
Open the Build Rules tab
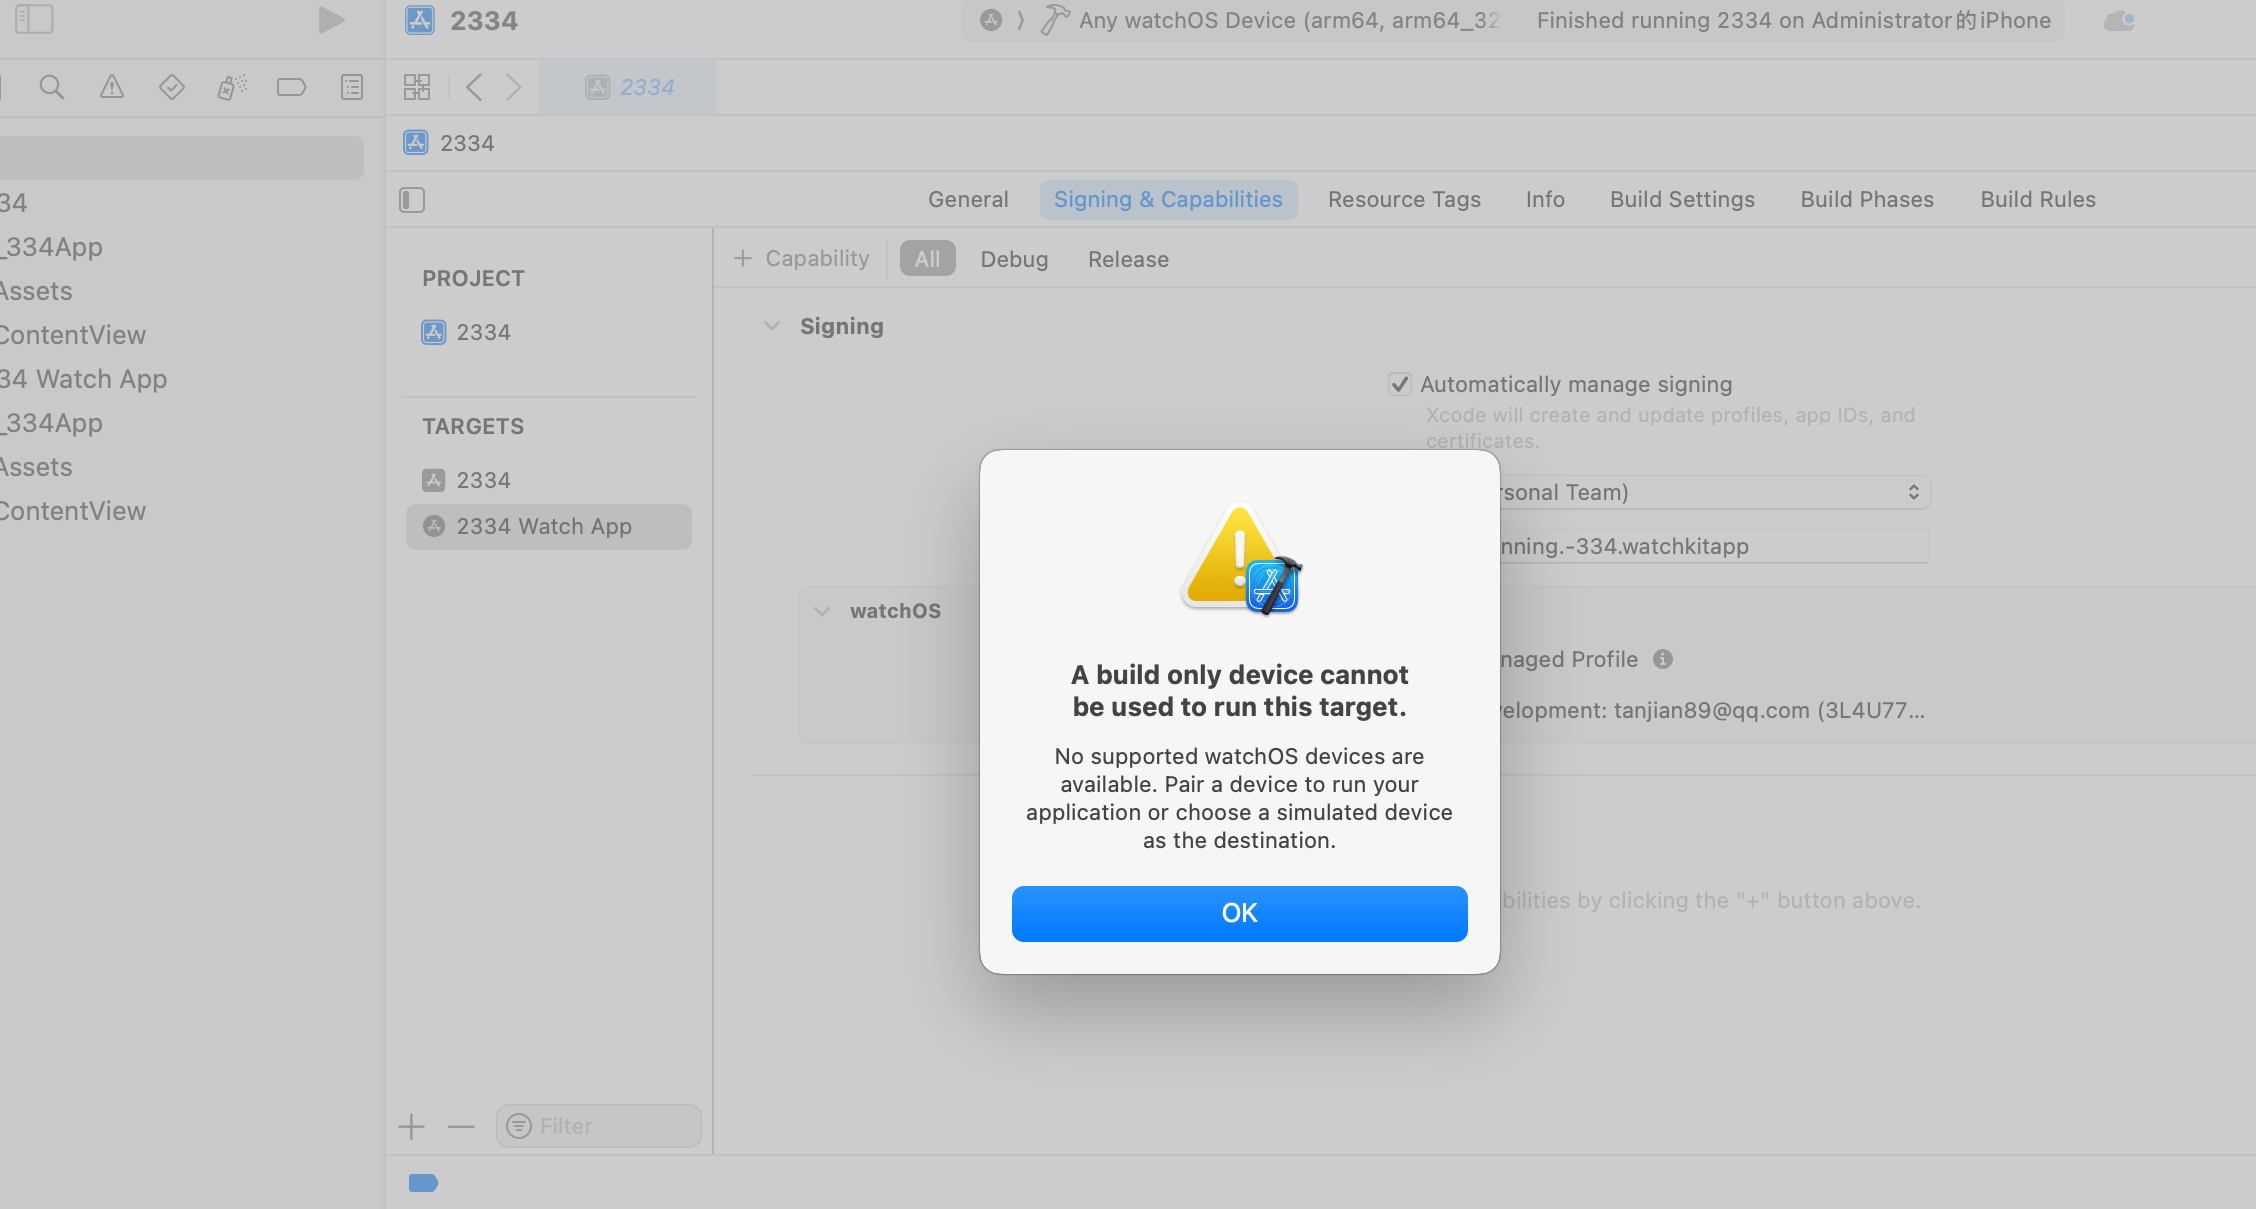(2038, 200)
